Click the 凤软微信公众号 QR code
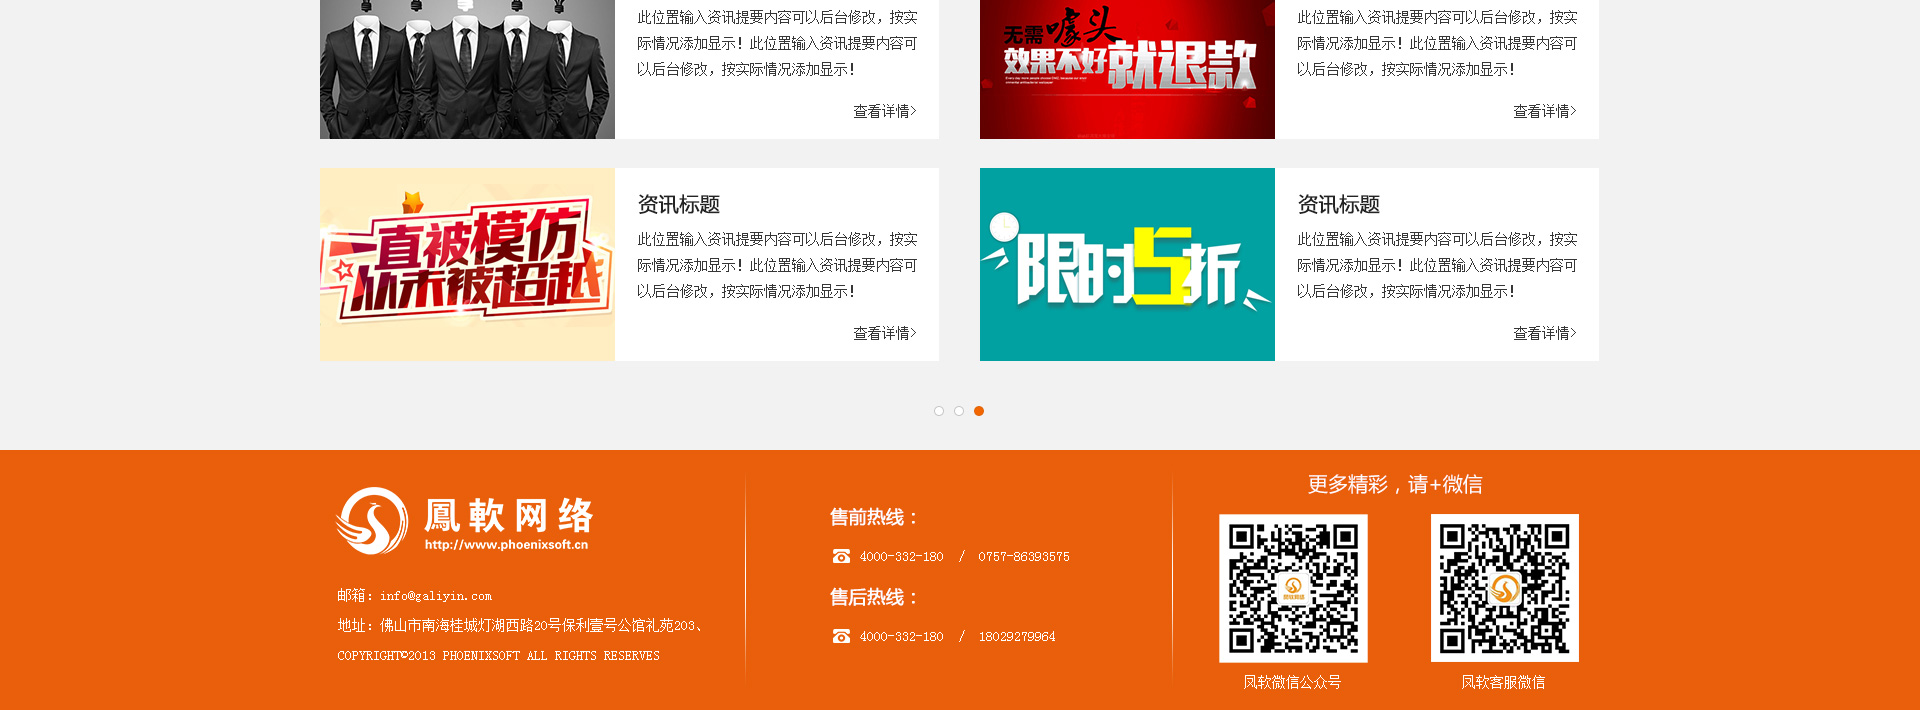Screen dimensions: 1920x710 tap(1293, 588)
